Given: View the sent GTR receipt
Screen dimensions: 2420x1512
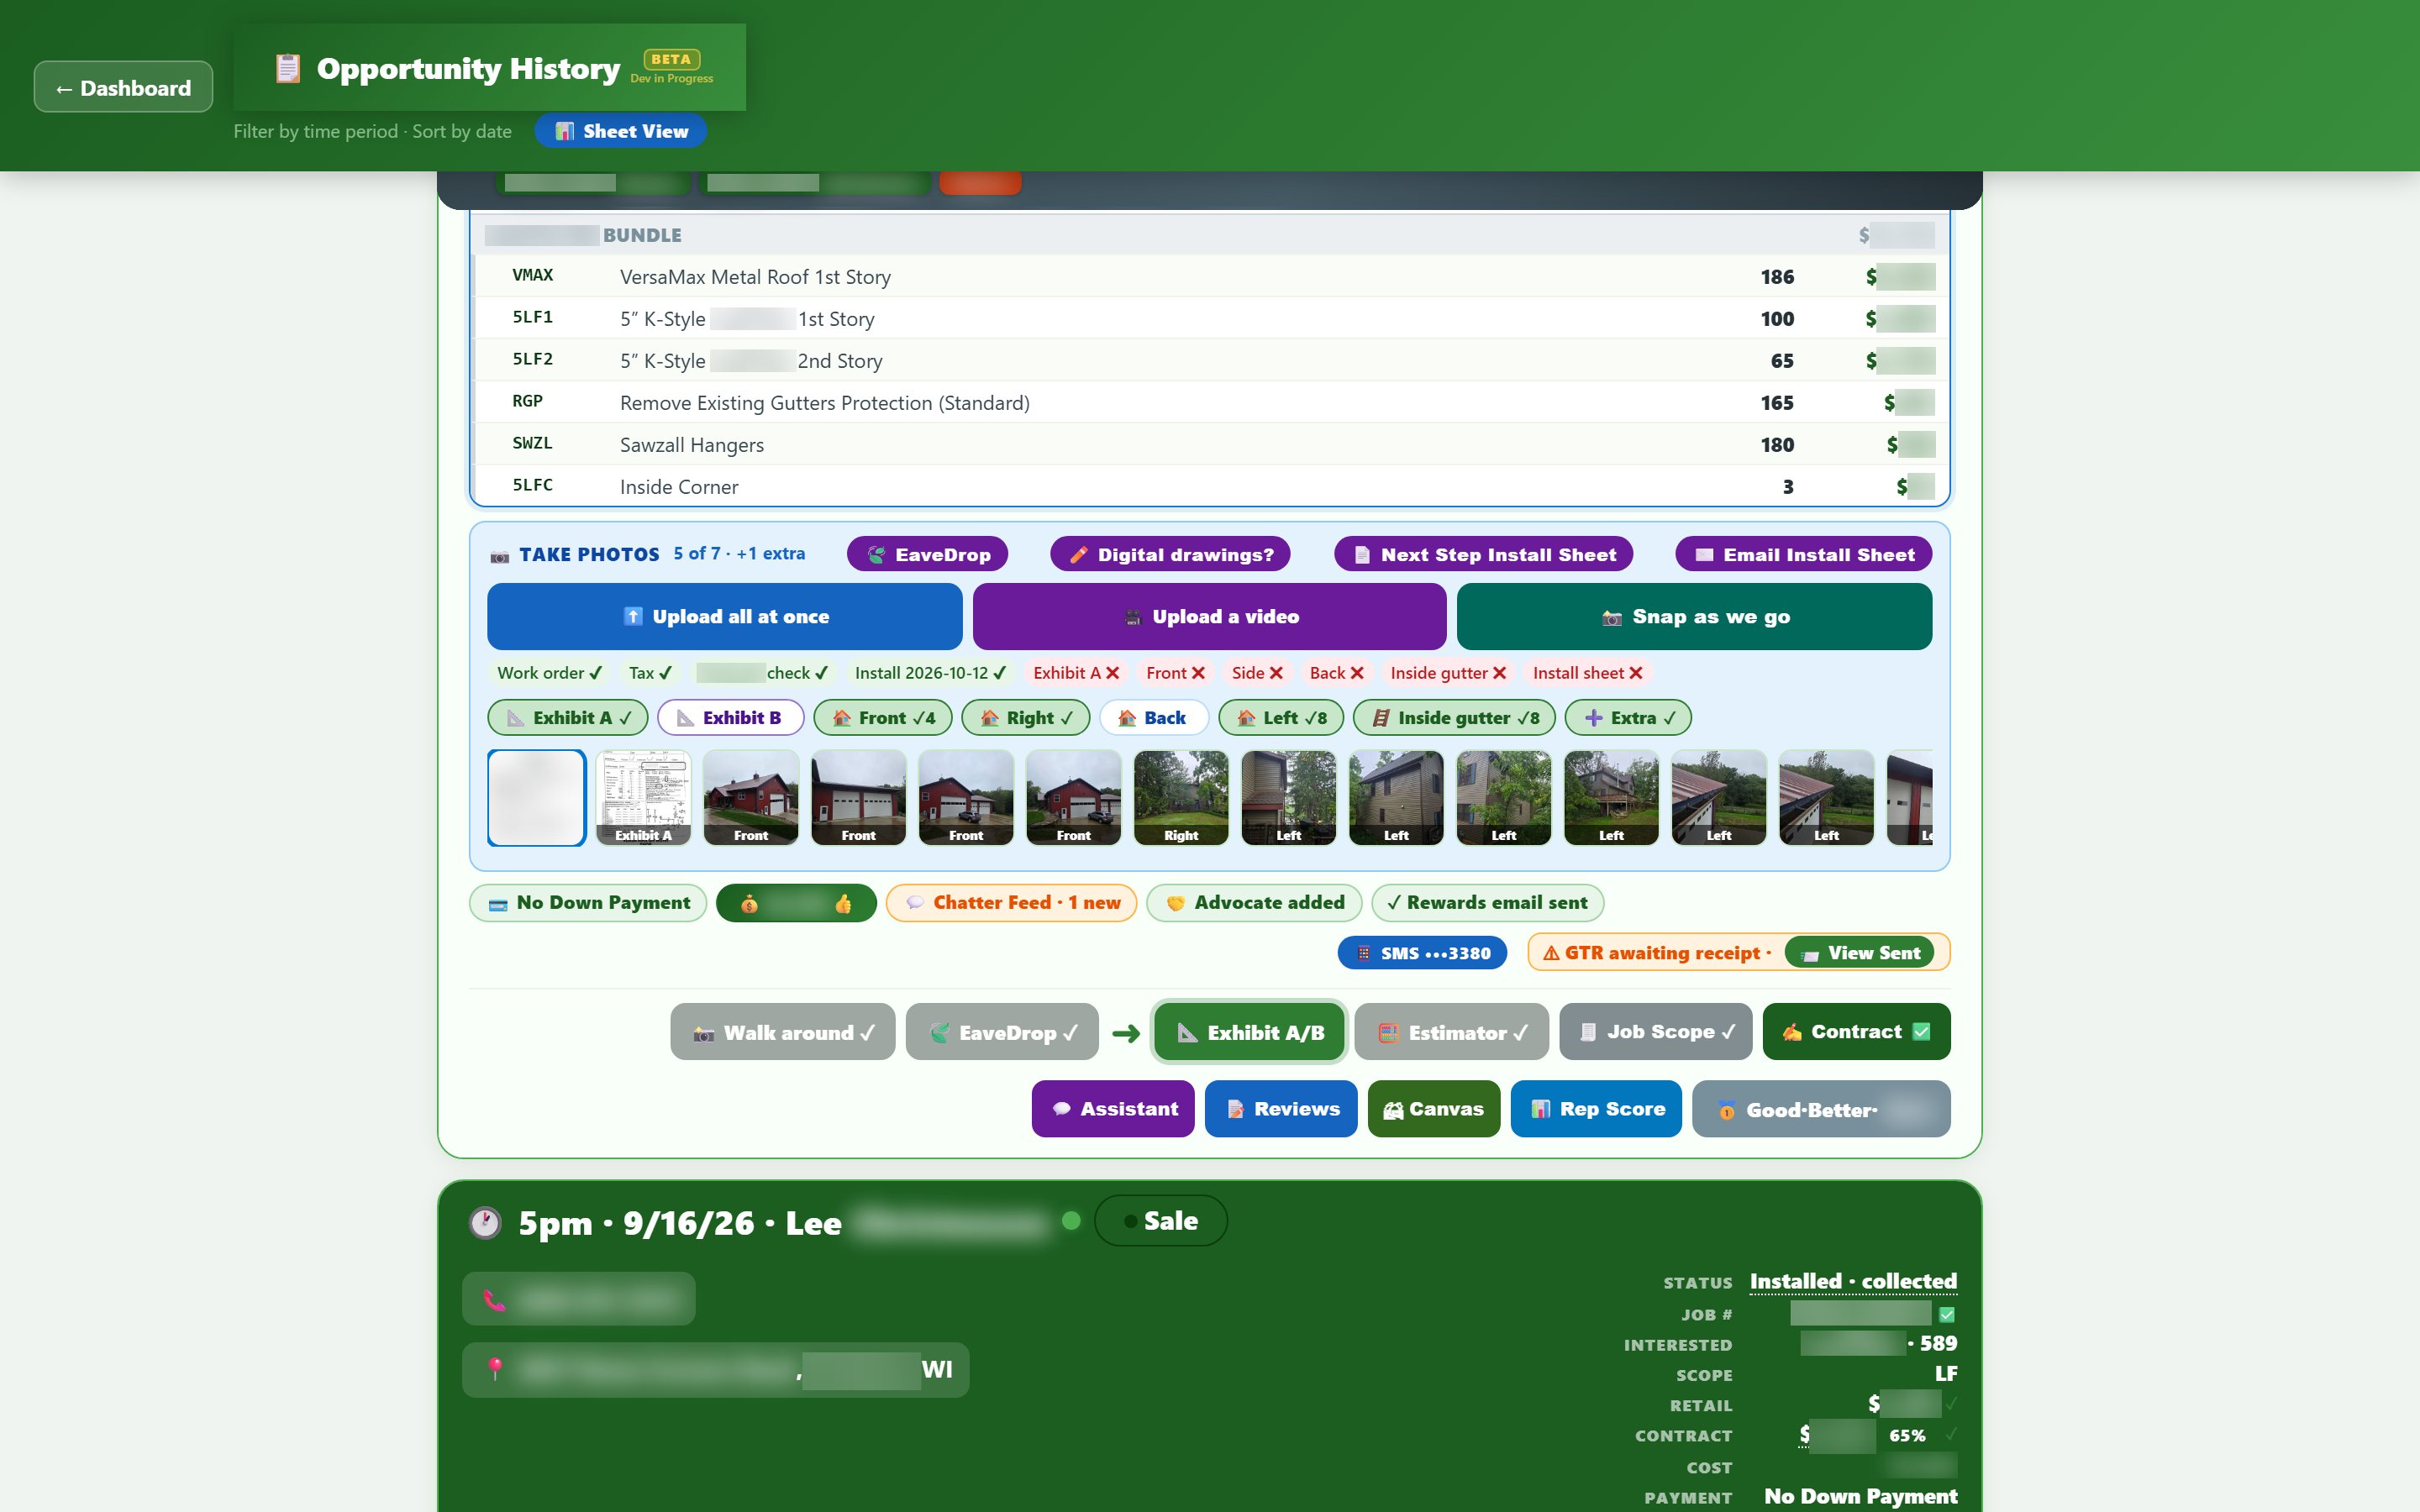Looking at the screenshot, I should click(1860, 953).
